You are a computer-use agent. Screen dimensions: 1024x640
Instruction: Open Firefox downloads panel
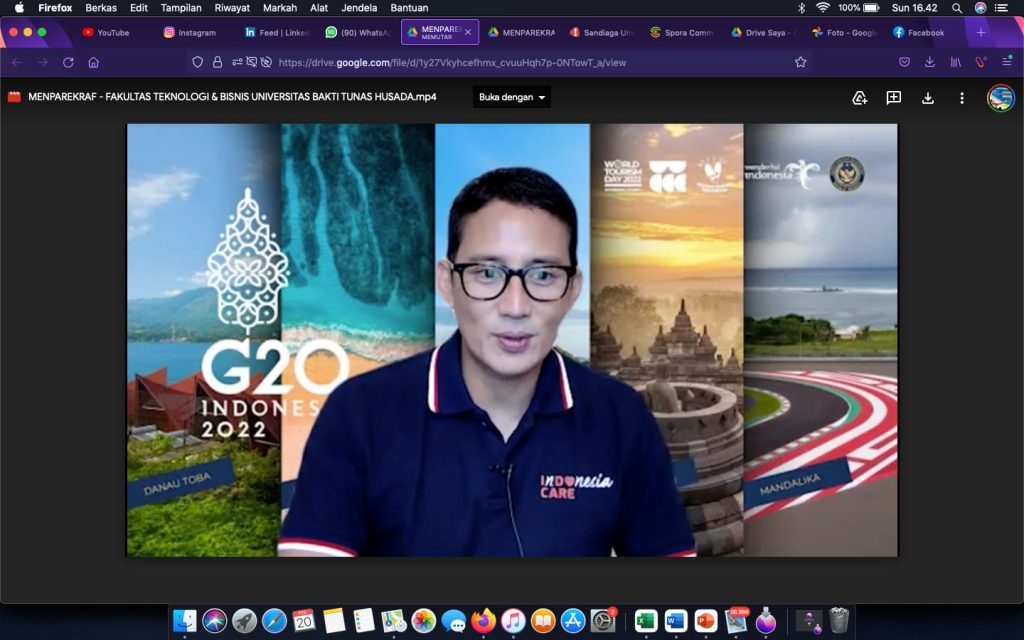point(929,62)
